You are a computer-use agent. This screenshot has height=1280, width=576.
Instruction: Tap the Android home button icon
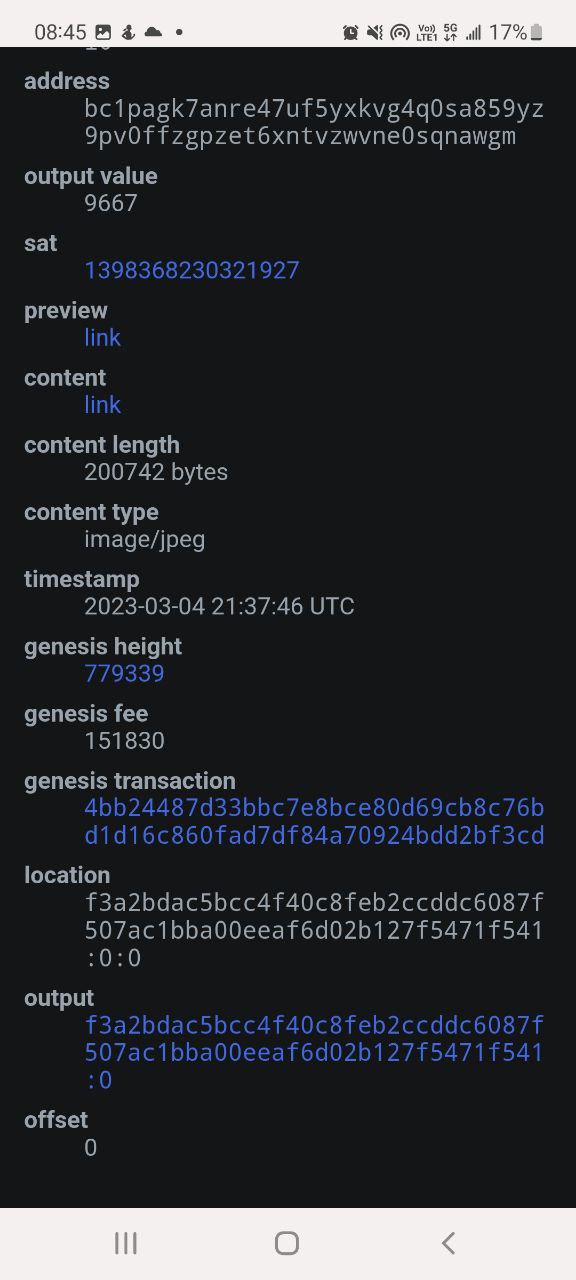pyautogui.click(x=287, y=1243)
